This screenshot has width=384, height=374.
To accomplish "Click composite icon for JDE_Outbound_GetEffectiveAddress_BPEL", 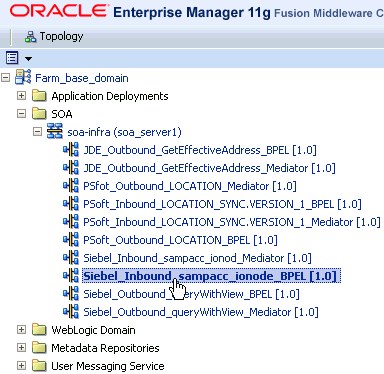I will pyautogui.click(x=71, y=150).
